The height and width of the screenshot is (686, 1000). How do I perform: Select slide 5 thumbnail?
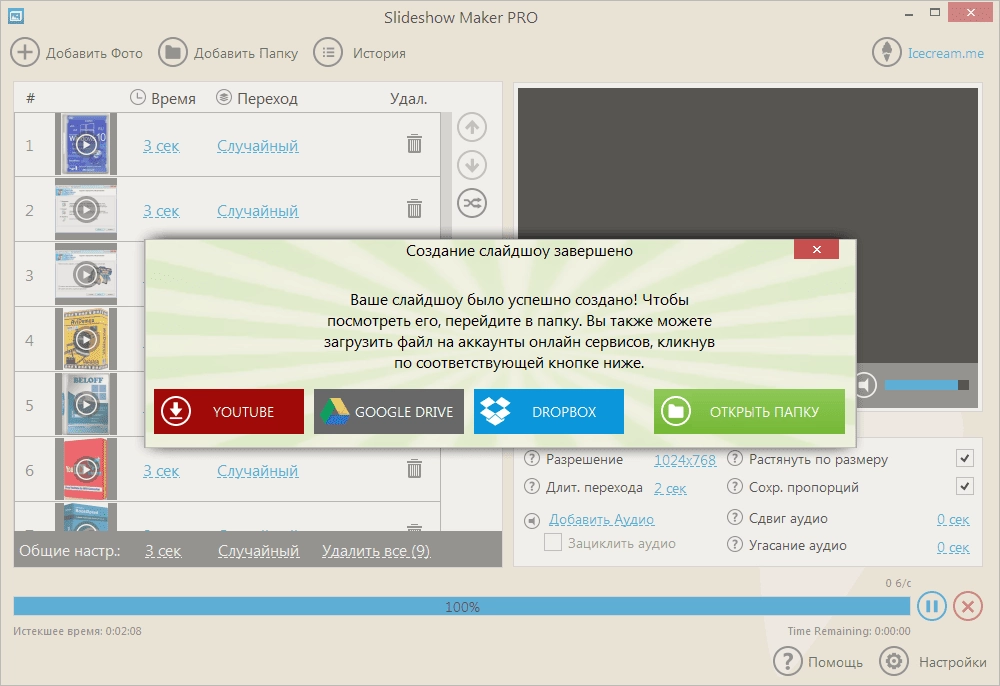tap(86, 404)
